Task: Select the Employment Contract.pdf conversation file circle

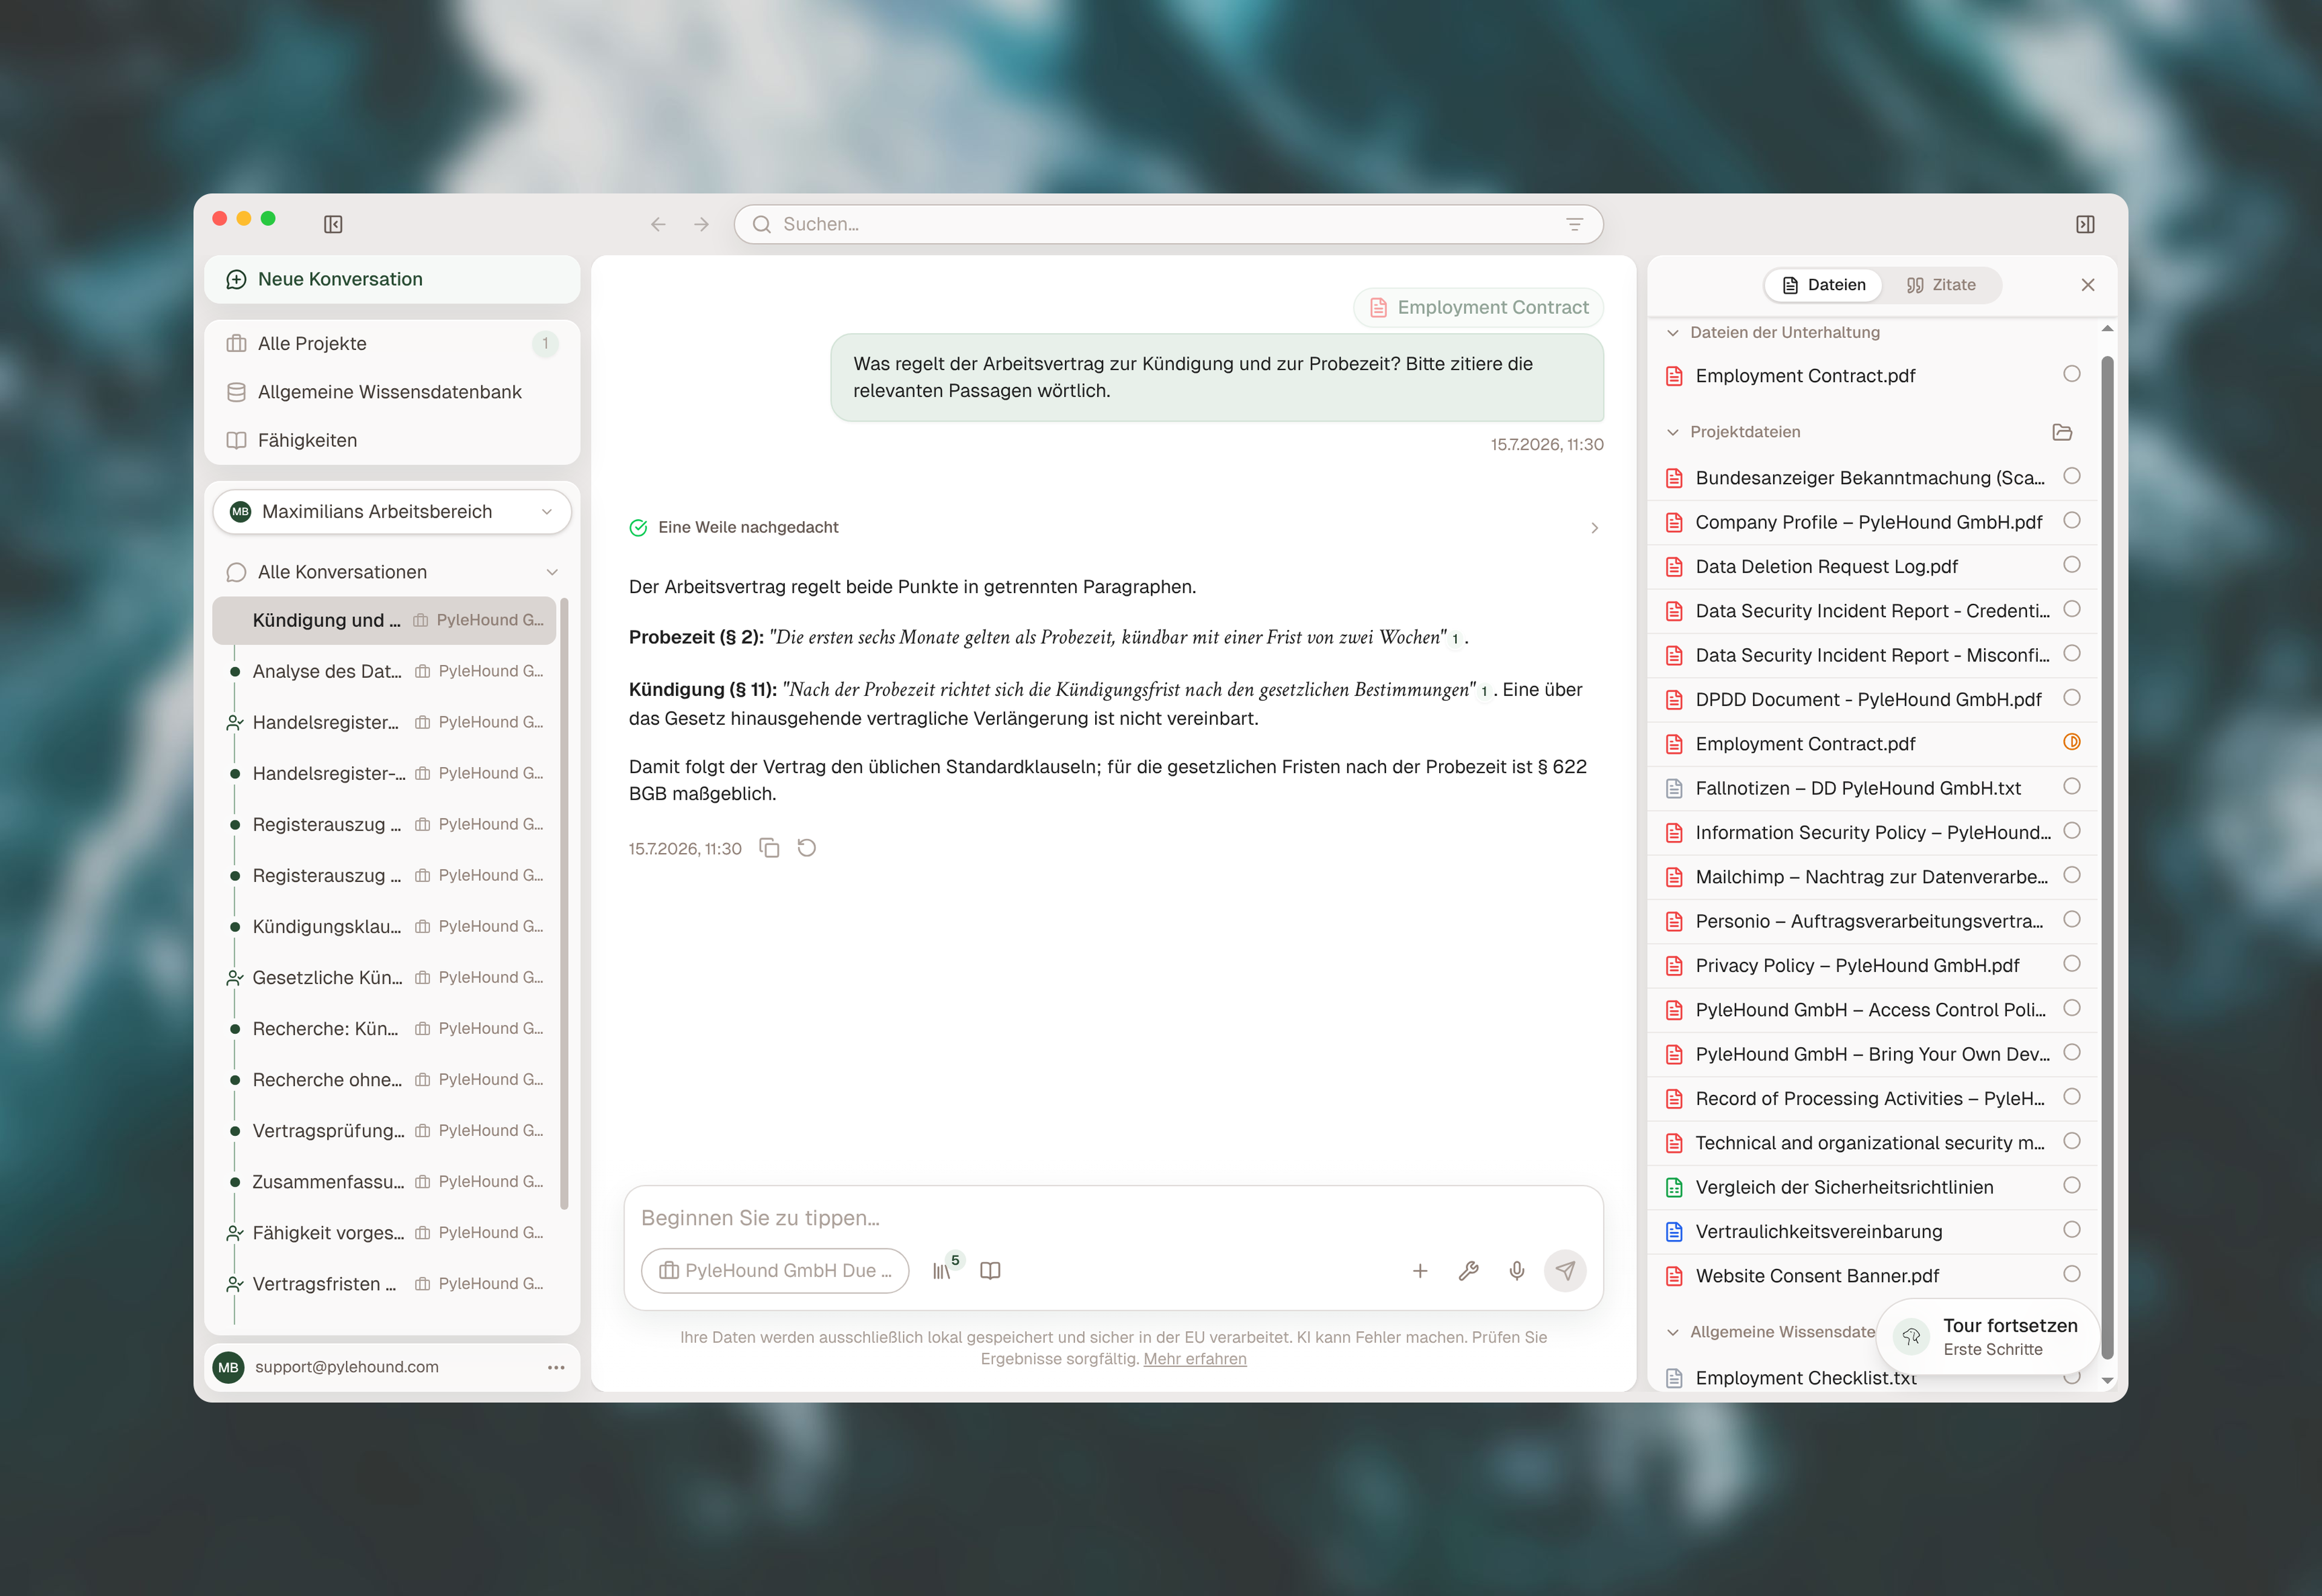Action: pos(2072,374)
